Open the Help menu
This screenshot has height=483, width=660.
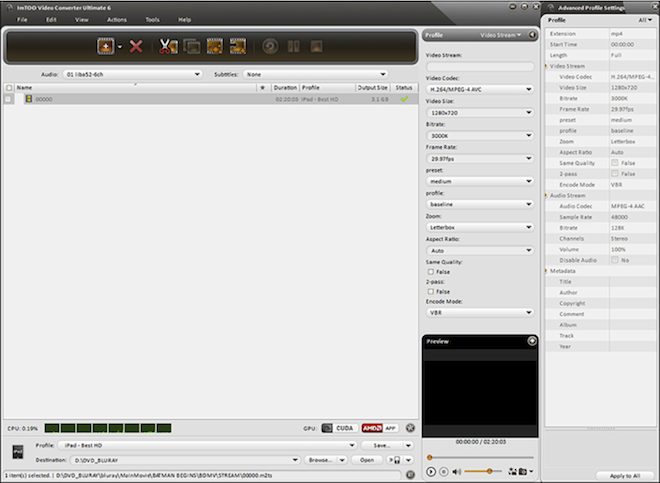pos(184,19)
